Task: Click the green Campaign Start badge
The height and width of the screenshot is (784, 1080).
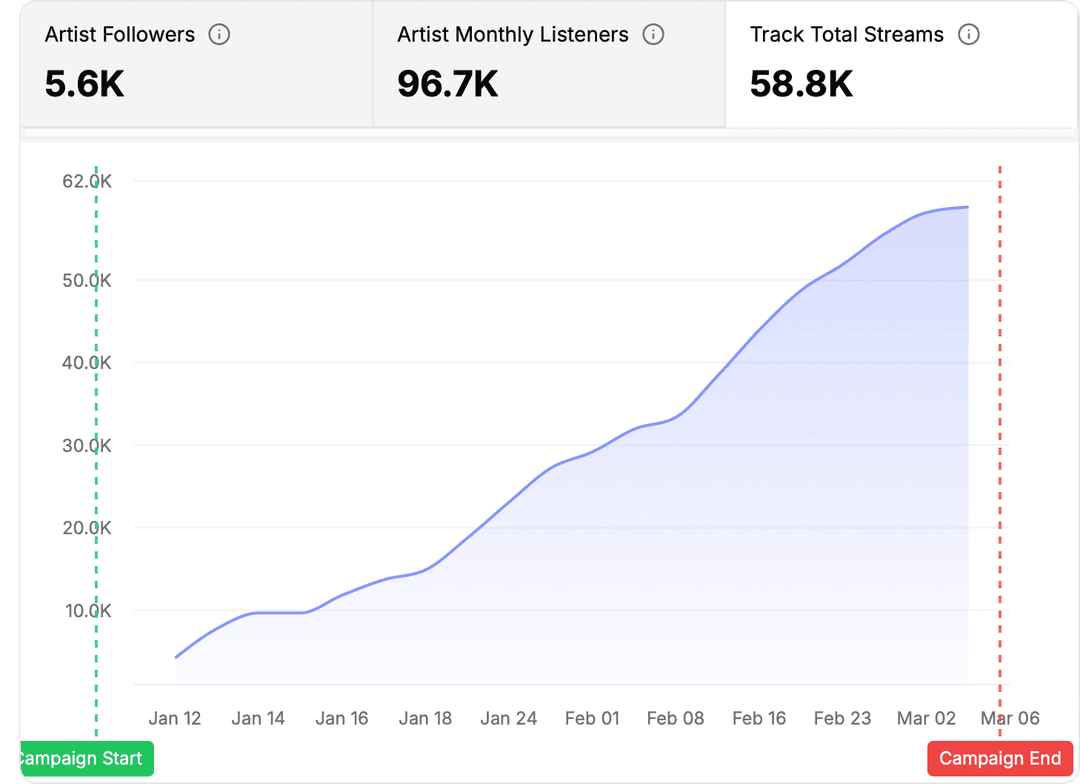Action: (x=86, y=758)
